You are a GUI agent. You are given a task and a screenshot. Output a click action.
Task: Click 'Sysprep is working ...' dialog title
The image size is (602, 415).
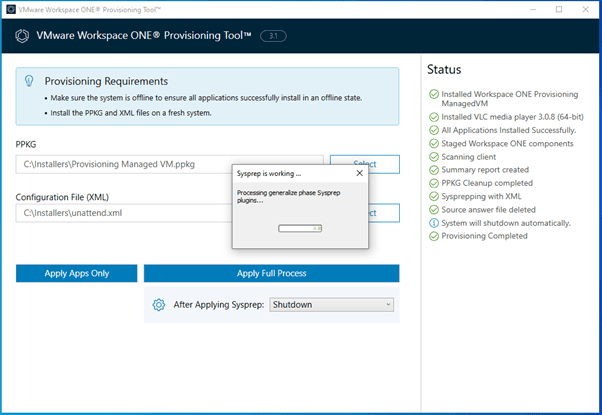(x=269, y=174)
